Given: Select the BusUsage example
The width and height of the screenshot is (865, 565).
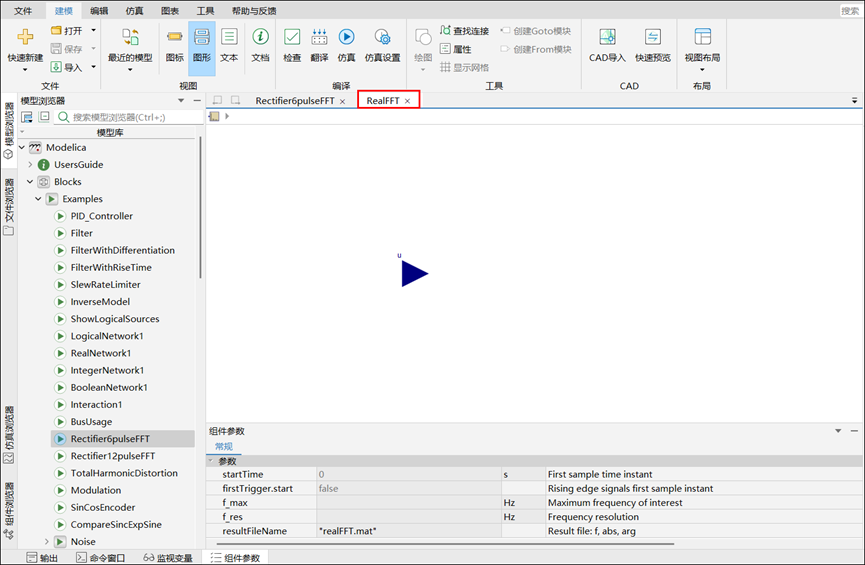Looking at the screenshot, I should tap(91, 422).
